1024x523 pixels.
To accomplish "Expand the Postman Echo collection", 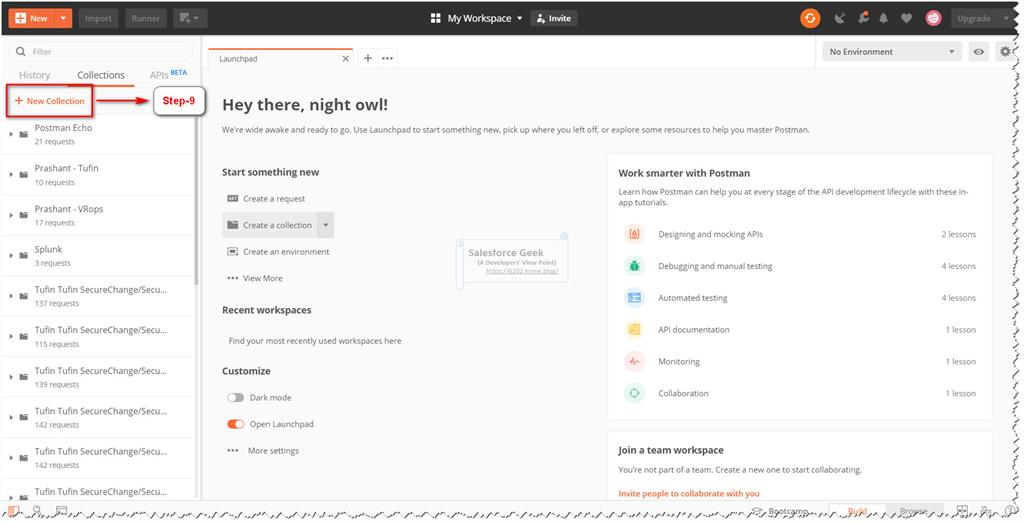I will pyautogui.click(x=11, y=135).
